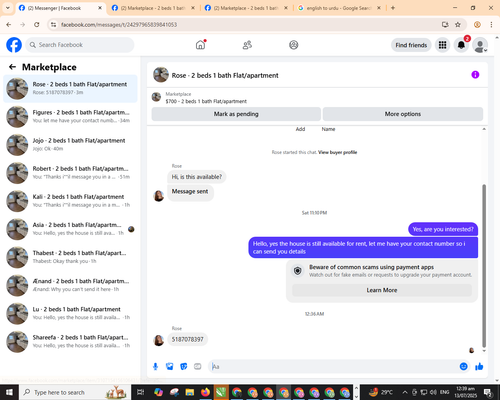This screenshot has width=500, height=400.
Task: Click the Find friends button
Action: tap(411, 45)
